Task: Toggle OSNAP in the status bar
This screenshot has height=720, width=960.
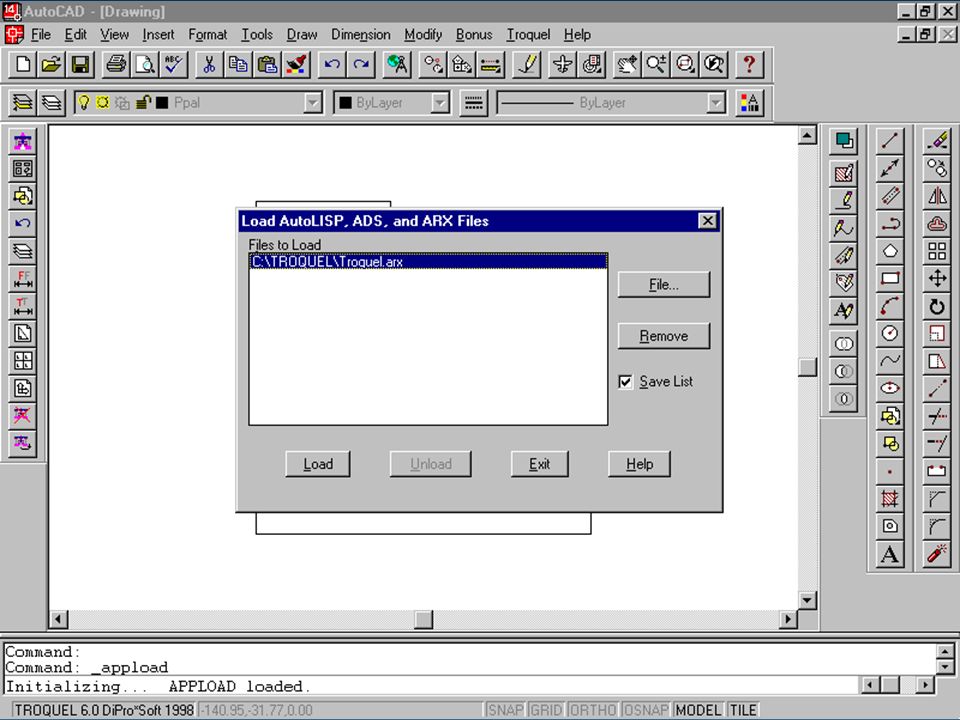Action: 645,710
